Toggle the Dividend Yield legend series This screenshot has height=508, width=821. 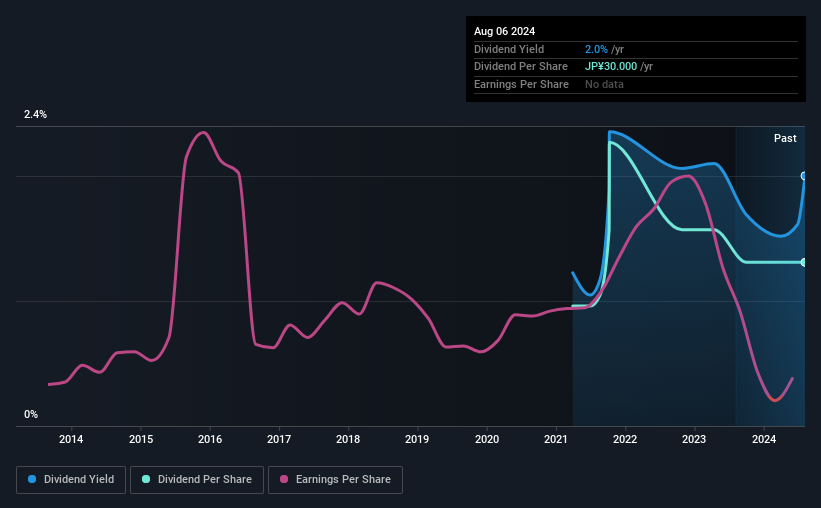pos(71,480)
